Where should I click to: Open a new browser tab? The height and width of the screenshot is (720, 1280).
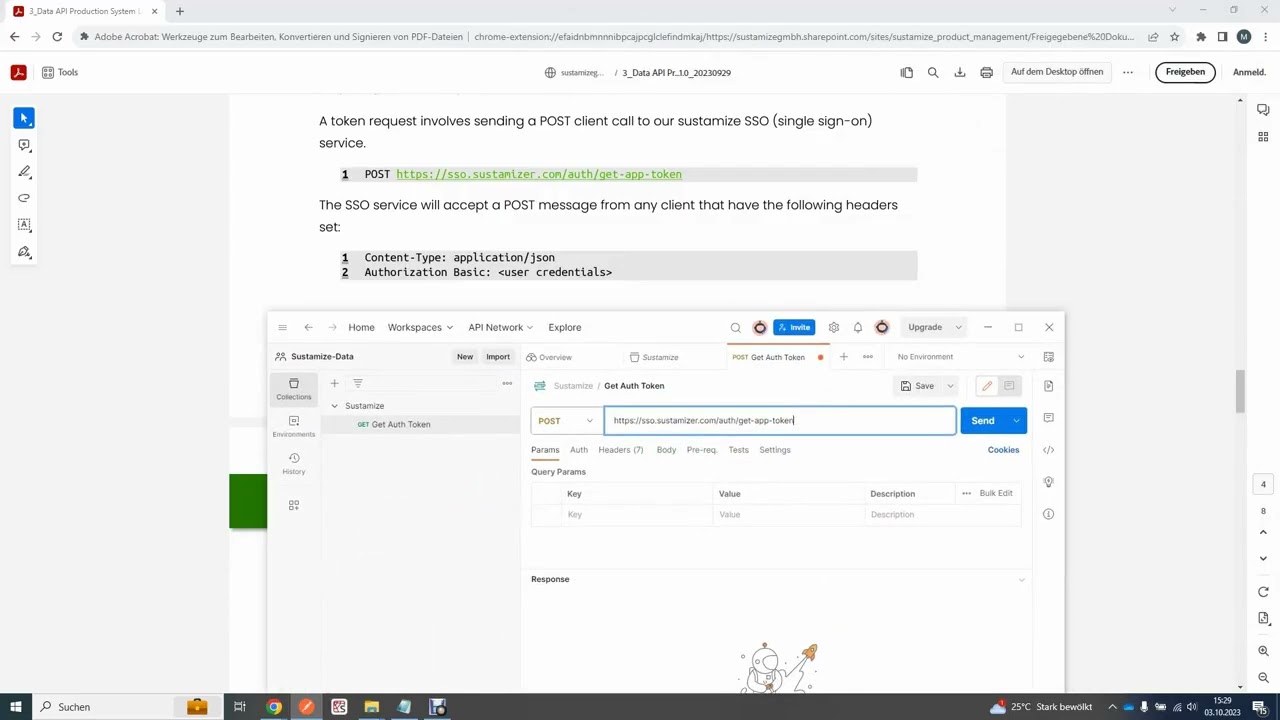(x=179, y=11)
